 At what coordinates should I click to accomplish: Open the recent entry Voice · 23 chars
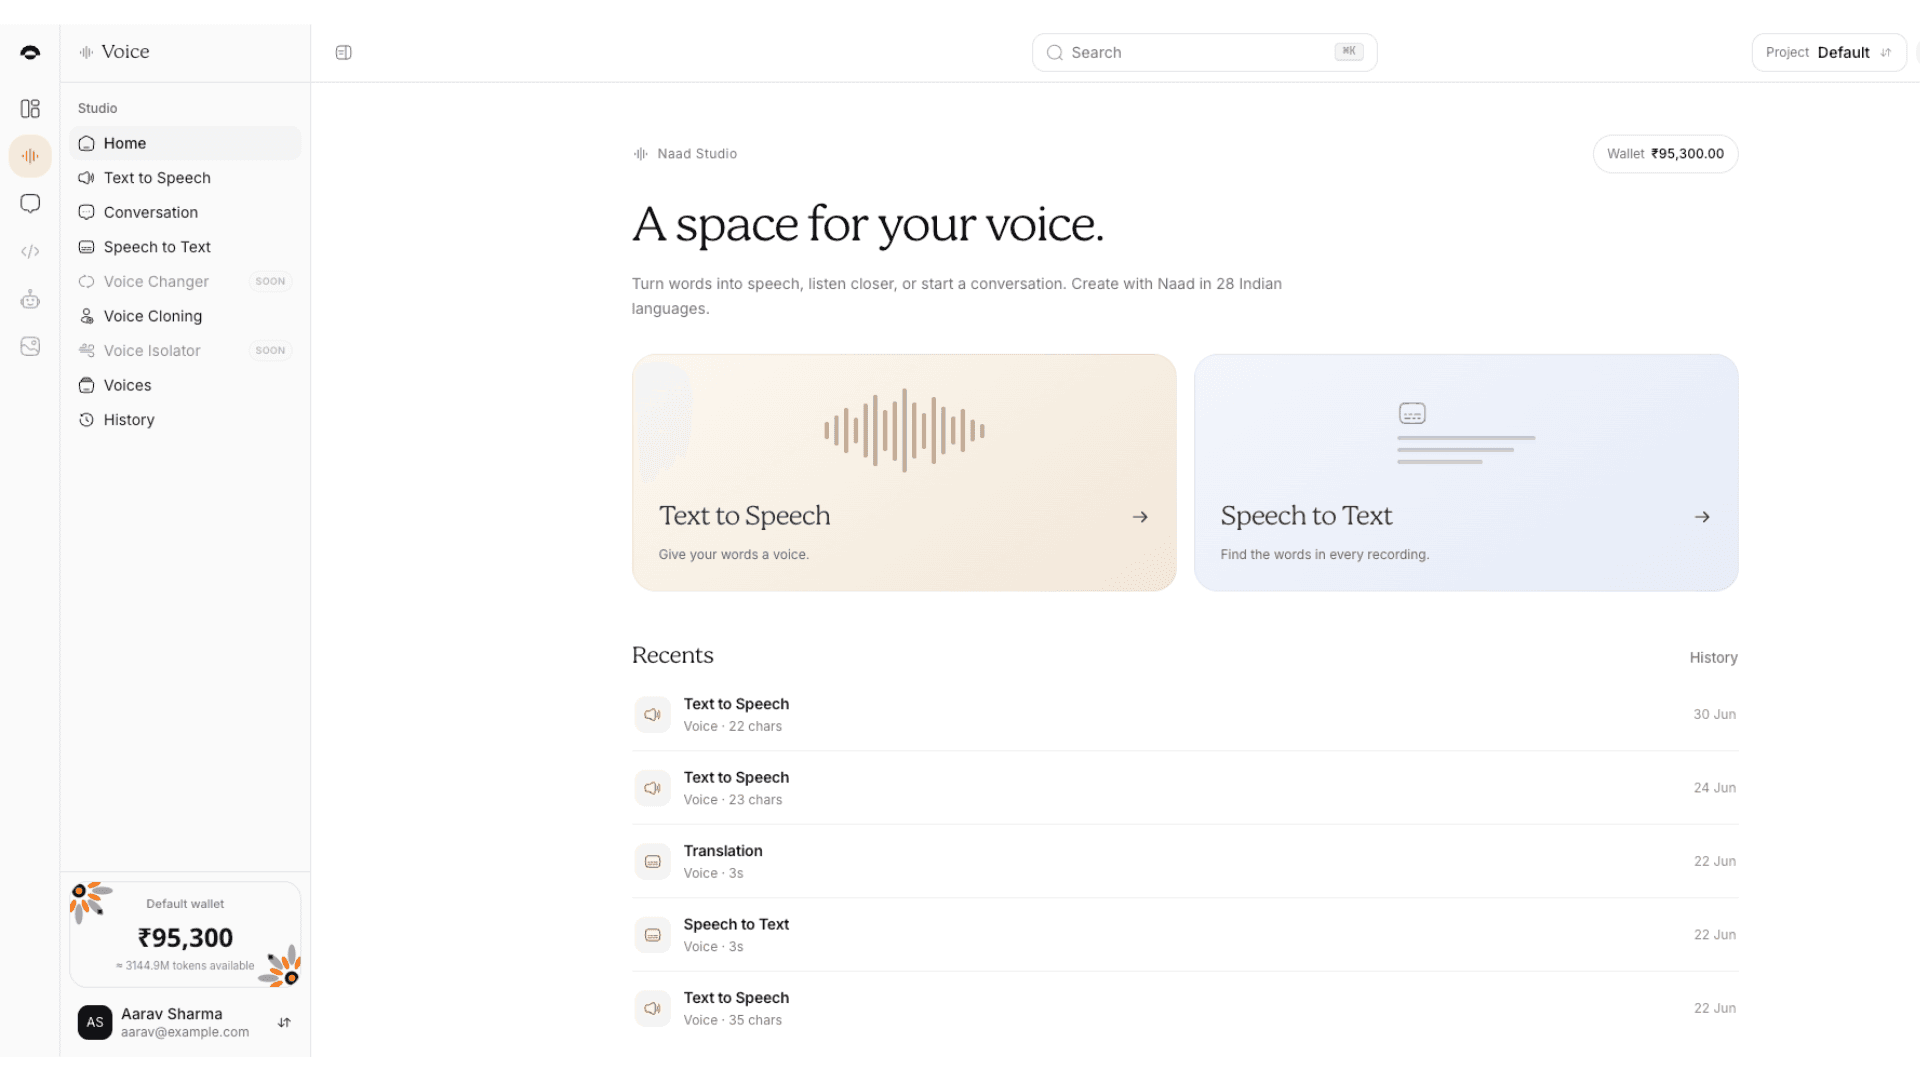[x=1185, y=788]
